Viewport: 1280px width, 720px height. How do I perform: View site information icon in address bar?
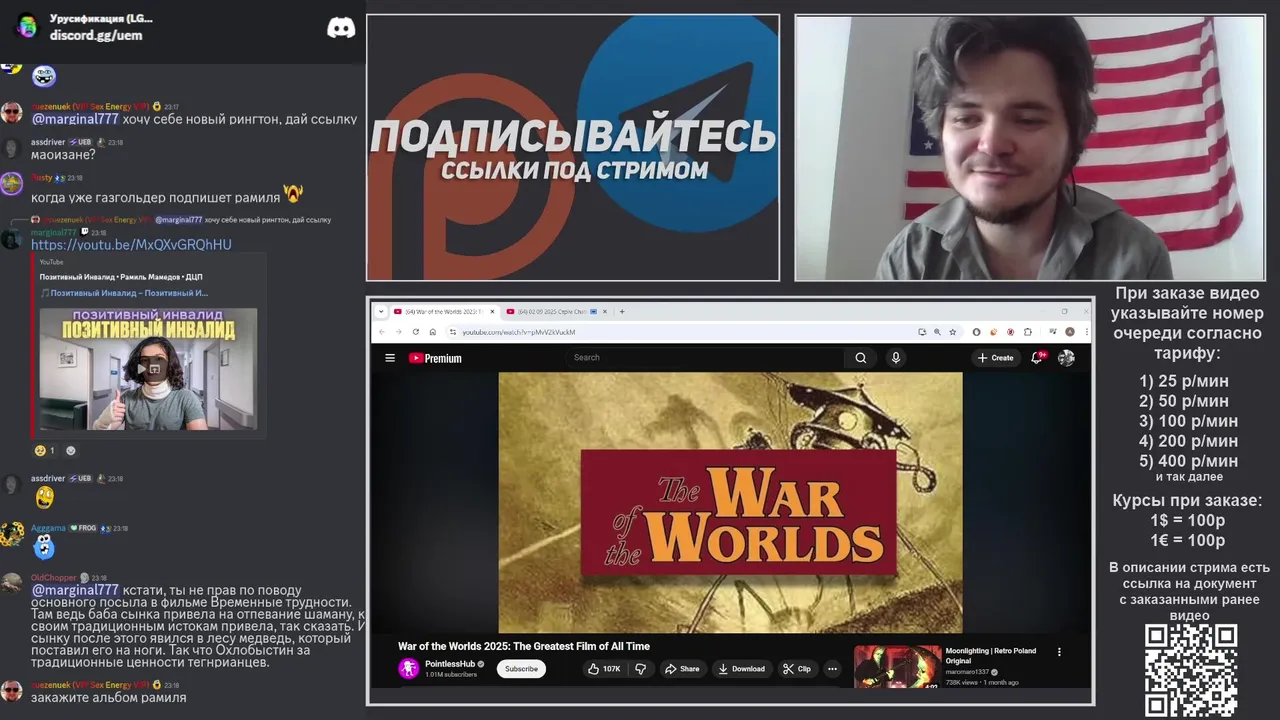(x=452, y=332)
